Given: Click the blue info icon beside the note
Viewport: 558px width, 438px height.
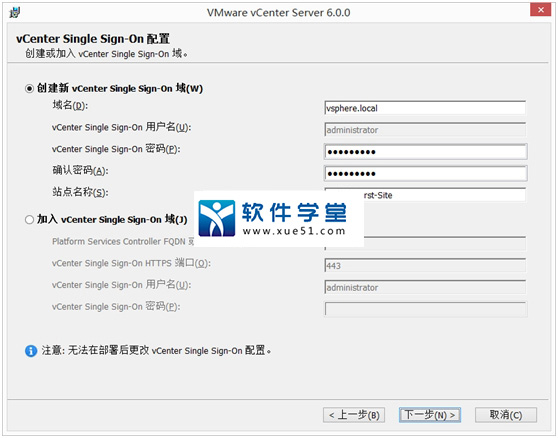Looking at the screenshot, I should tap(31, 351).
